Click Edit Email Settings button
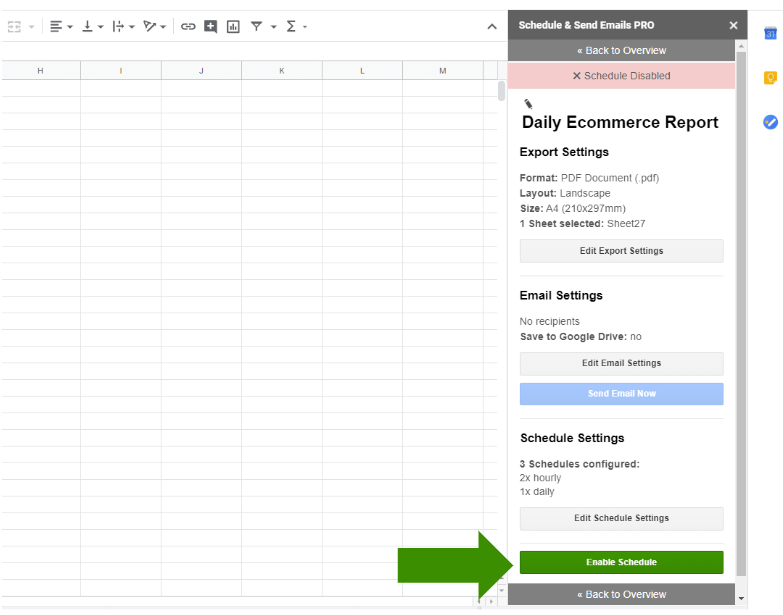Image resolution: width=783 pixels, height=615 pixels. [x=621, y=364]
